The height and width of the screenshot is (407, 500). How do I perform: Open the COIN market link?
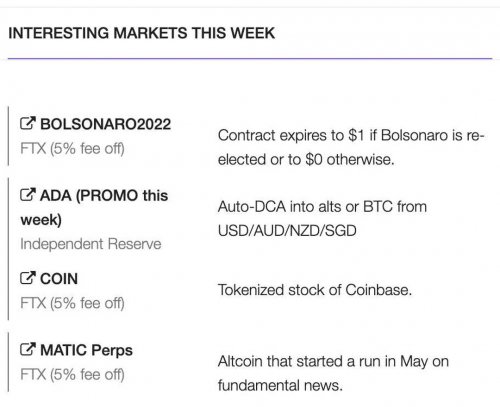tap(59, 279)
